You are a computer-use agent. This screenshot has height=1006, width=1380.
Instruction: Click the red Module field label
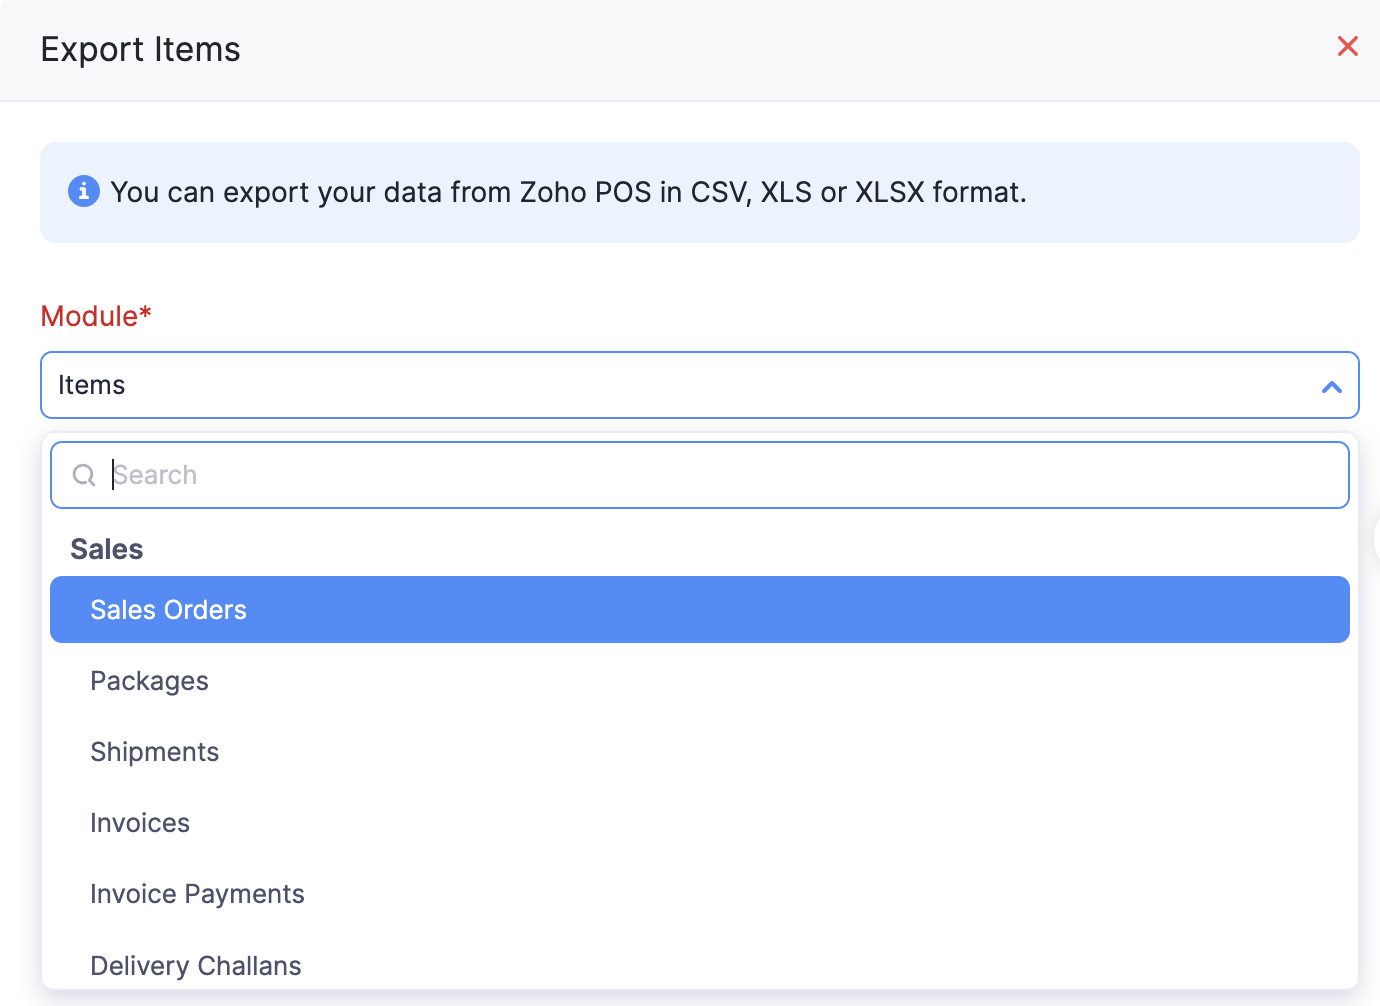click(89, 316)
